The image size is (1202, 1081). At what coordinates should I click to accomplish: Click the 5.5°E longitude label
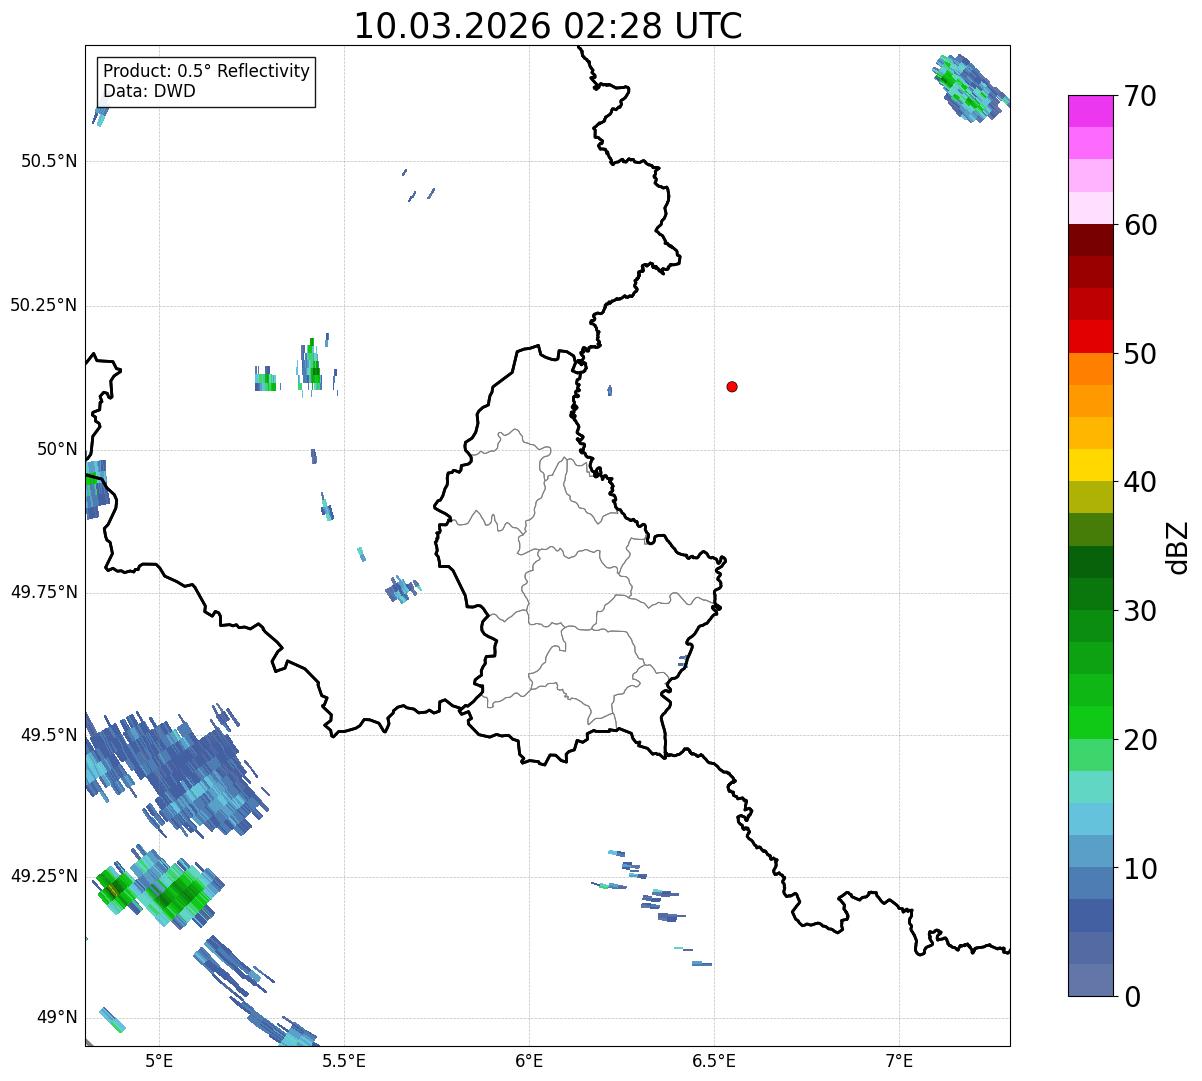[x=344, y=1060]
